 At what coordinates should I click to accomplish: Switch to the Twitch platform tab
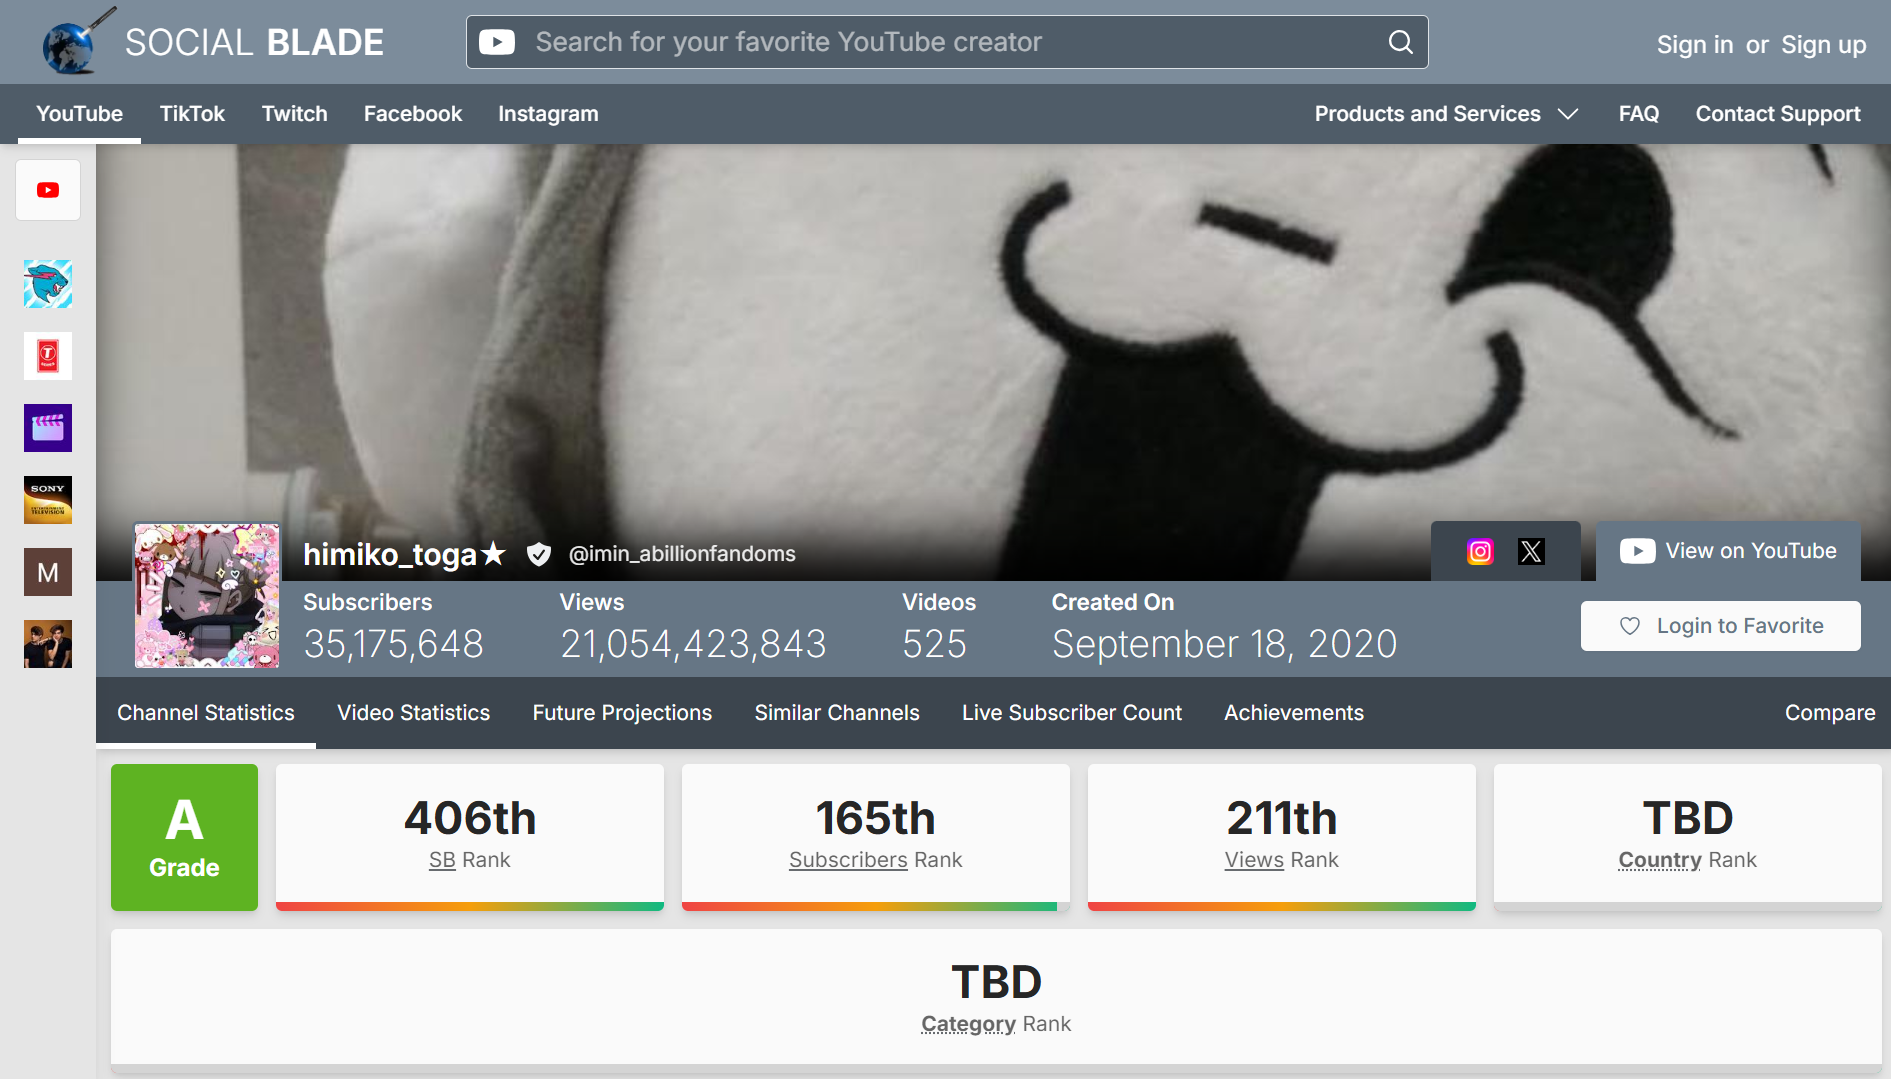(295, 114)
